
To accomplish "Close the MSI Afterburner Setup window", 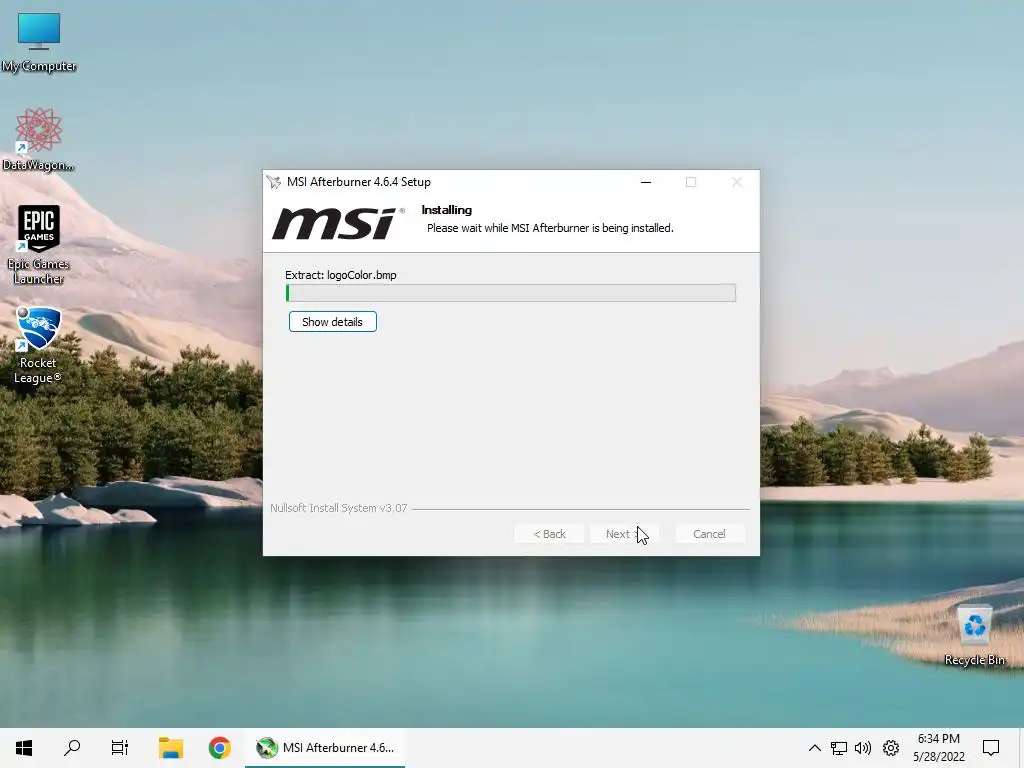I will pos(737,182).
